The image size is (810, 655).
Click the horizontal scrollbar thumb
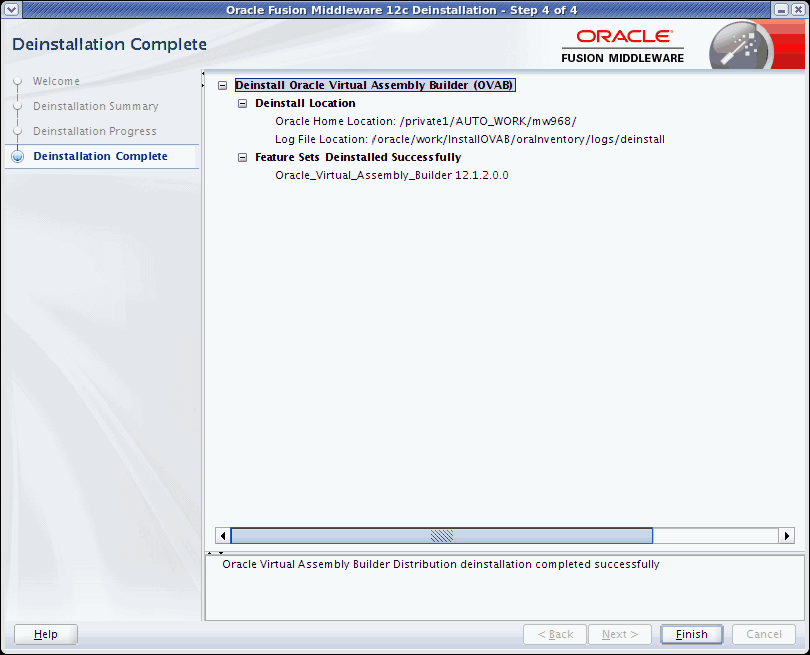(442, 536)
